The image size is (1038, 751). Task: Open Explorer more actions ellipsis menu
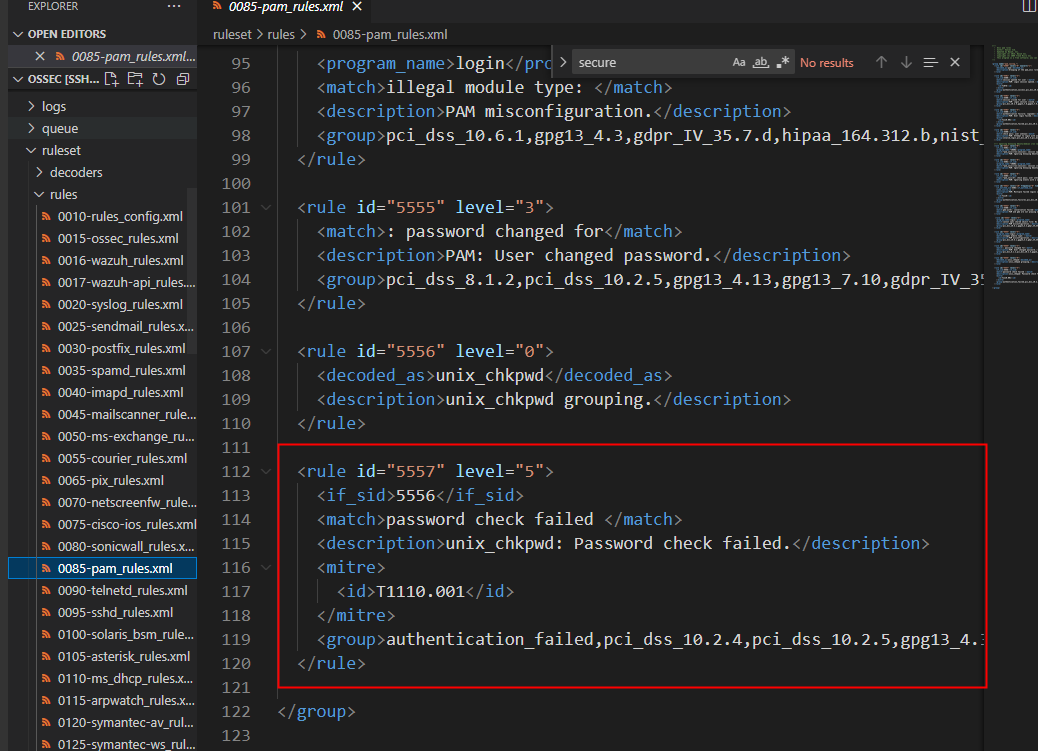[x=173, y=6]
